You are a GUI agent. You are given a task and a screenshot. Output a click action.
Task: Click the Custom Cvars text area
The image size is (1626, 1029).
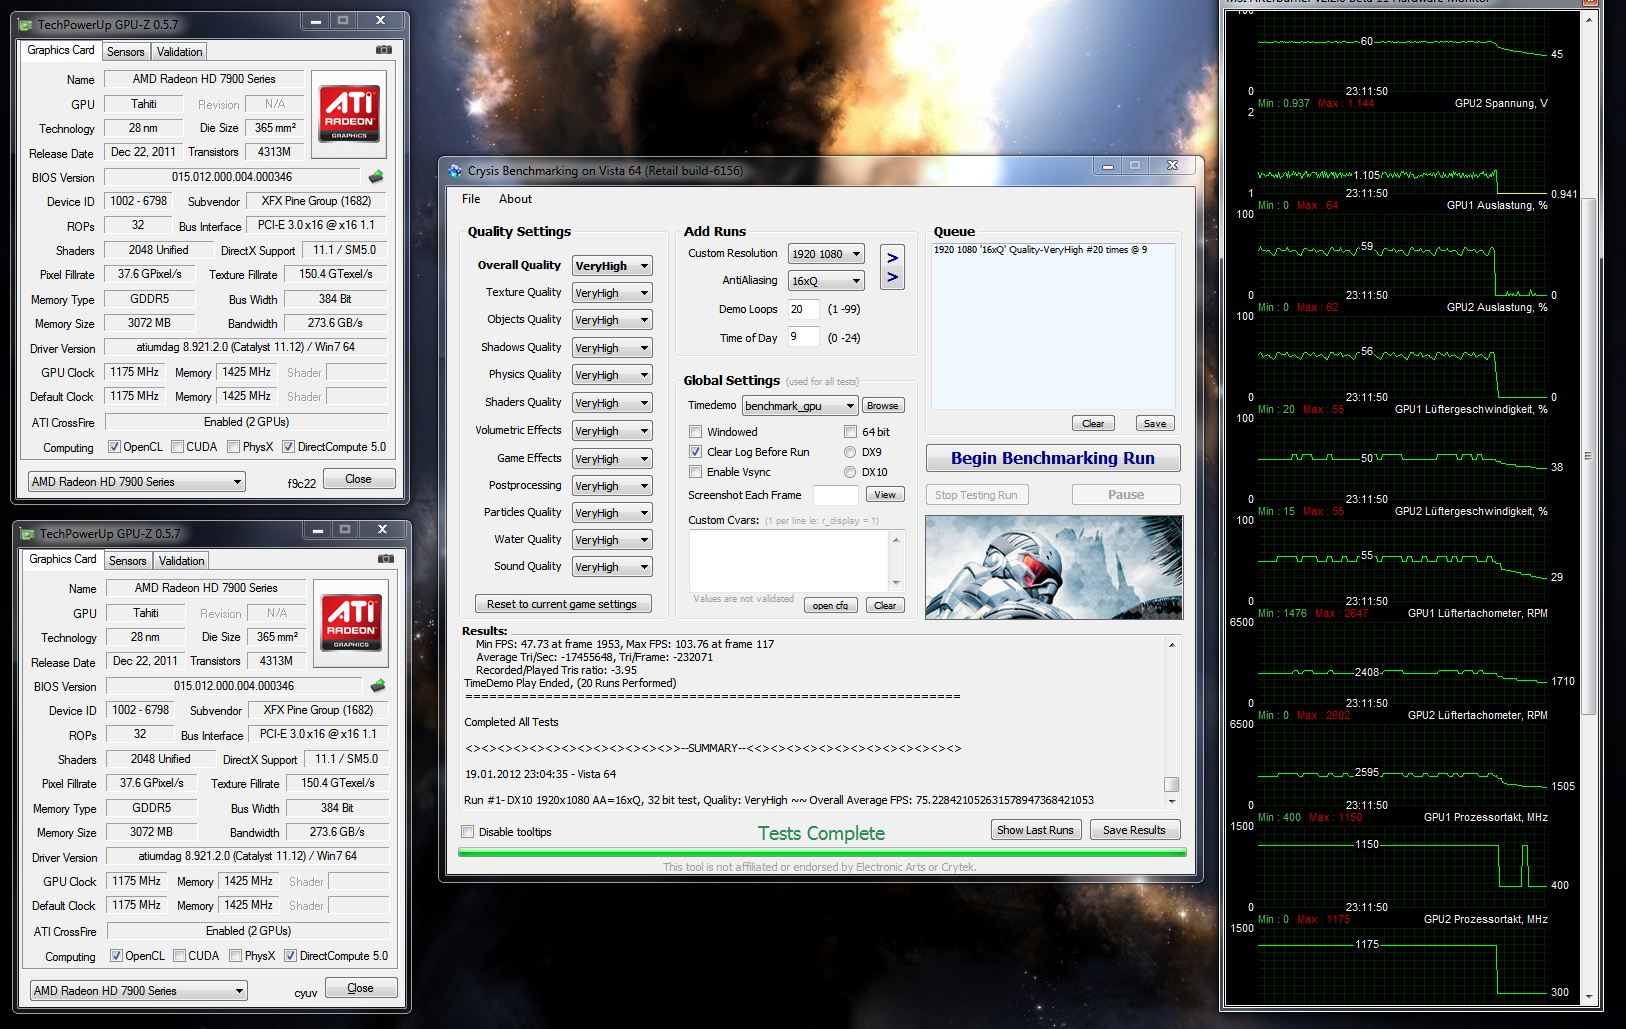tap(789, 561)
